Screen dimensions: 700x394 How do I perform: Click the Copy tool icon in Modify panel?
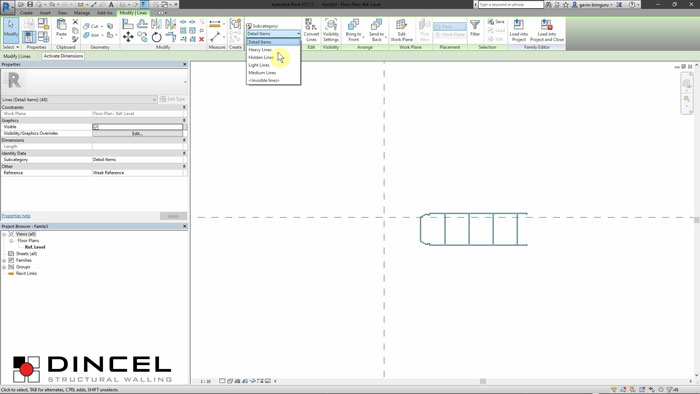[x=142, y=37]
